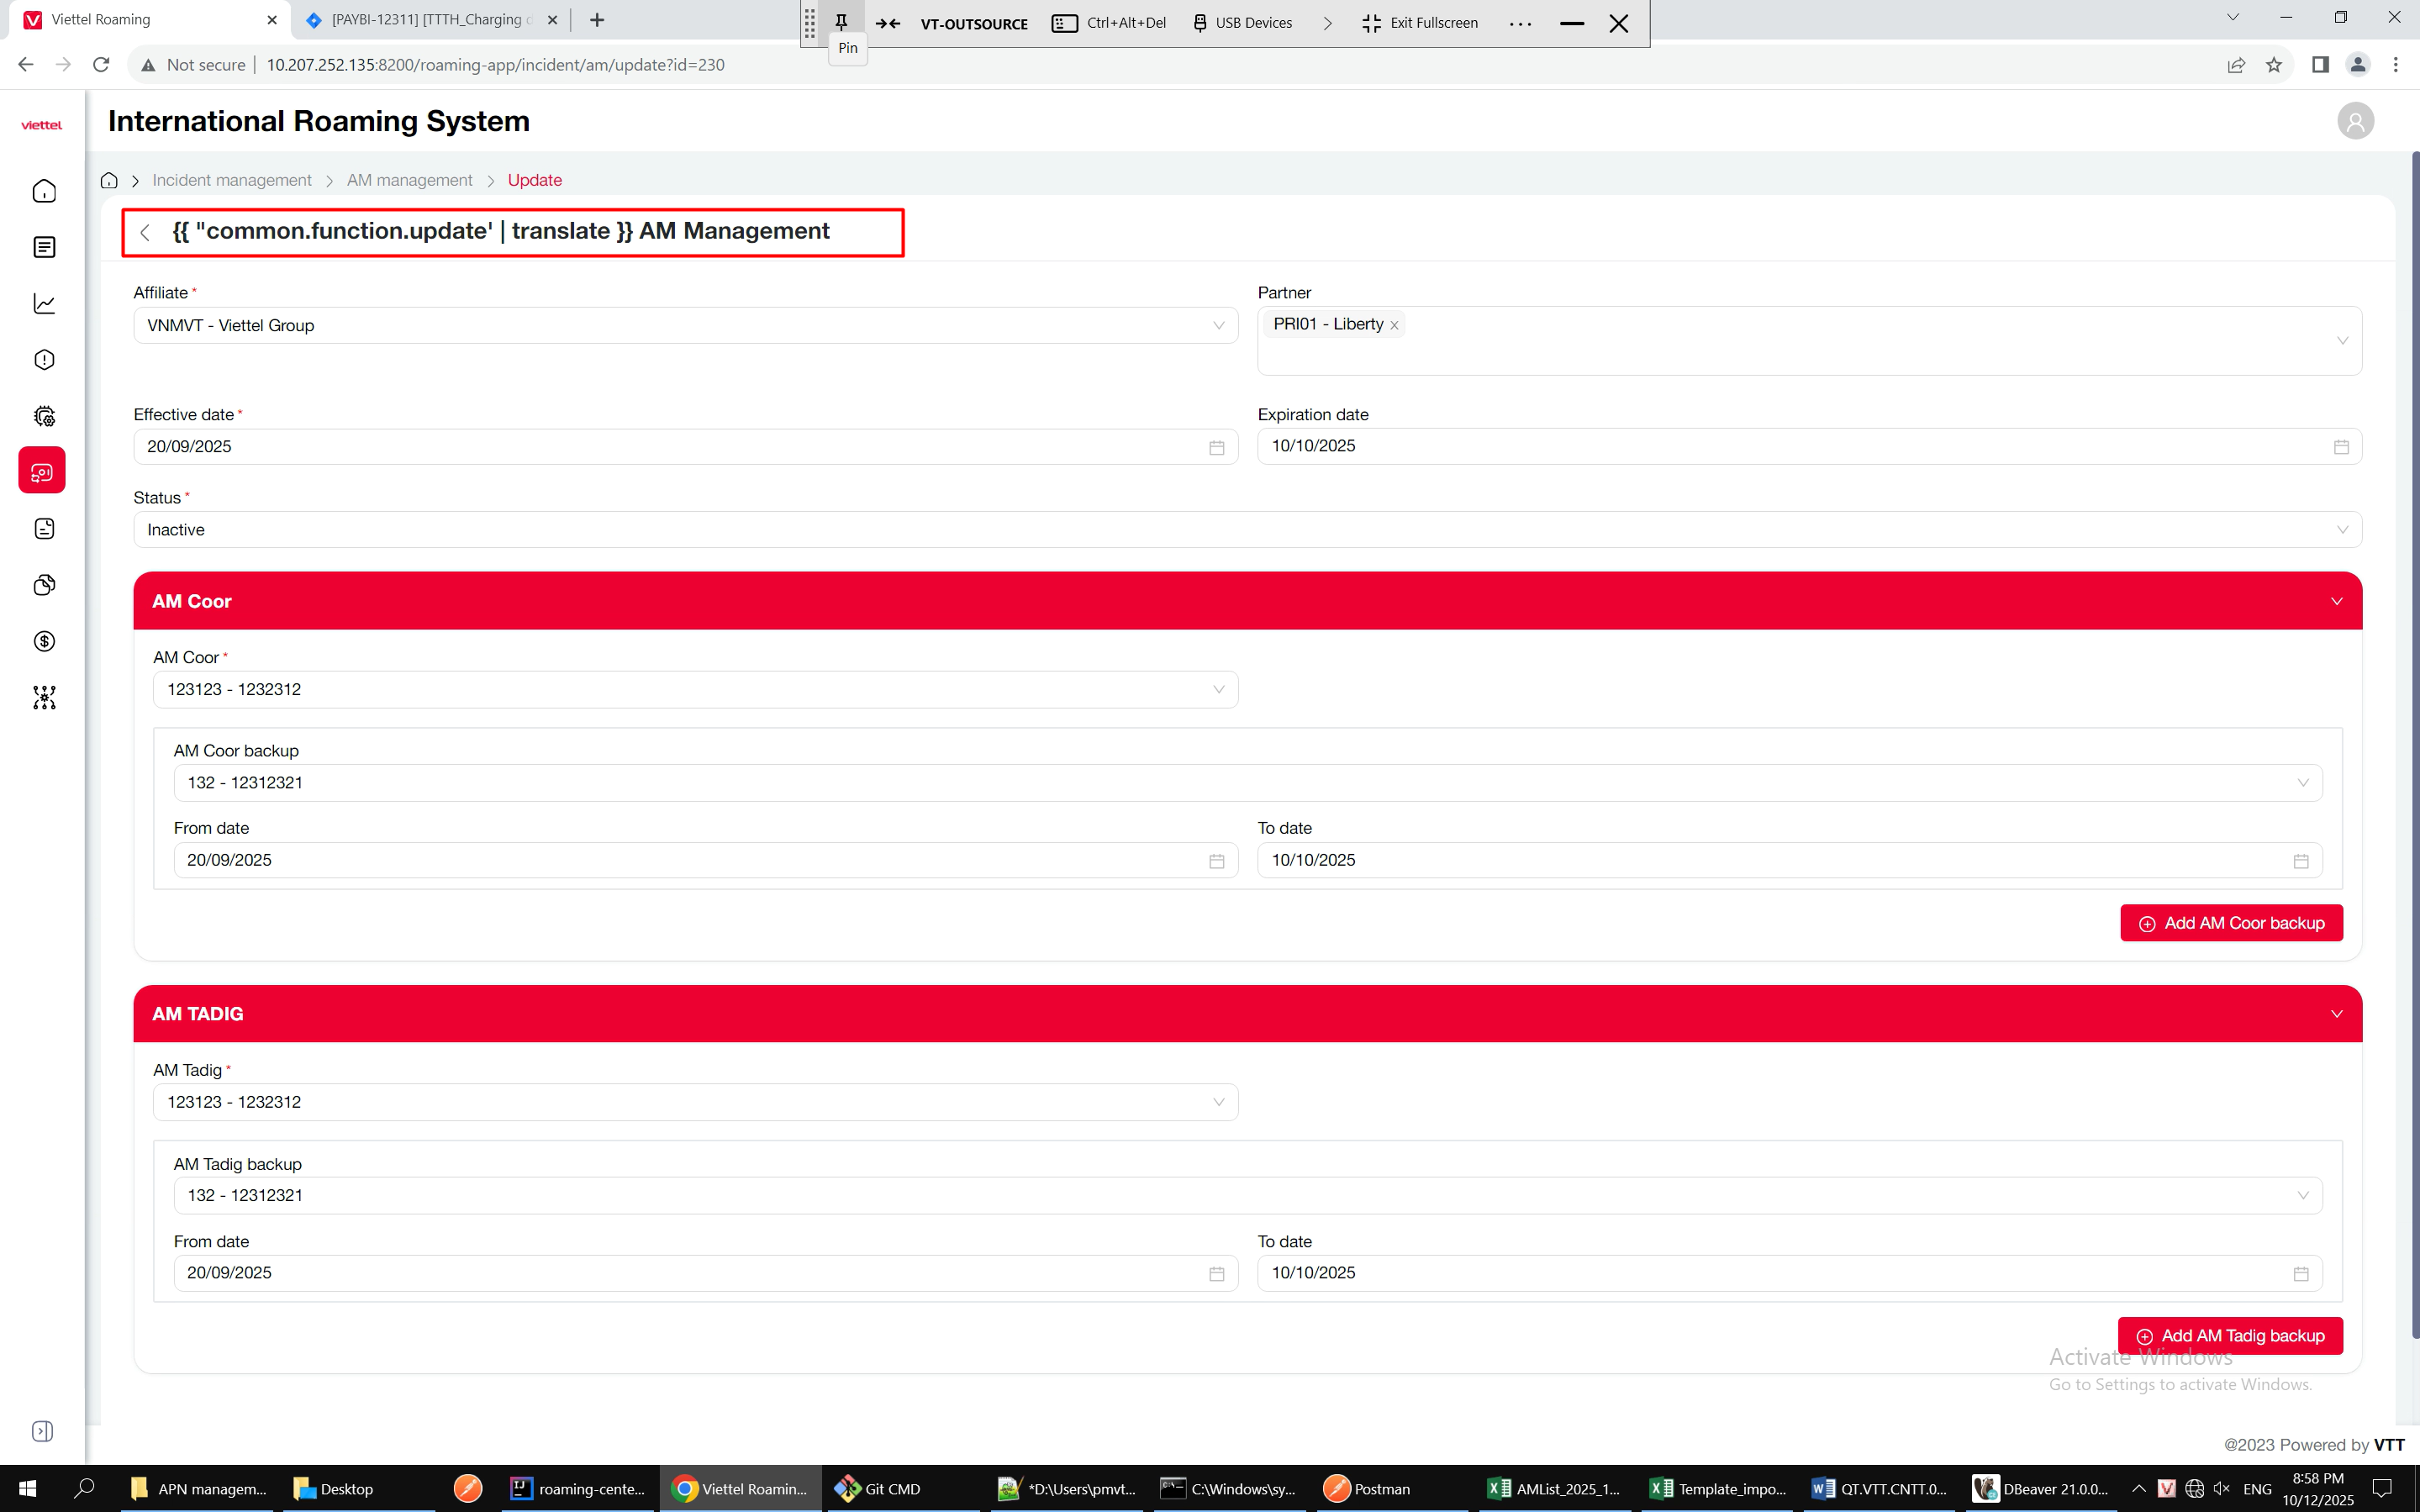
Task: Collapse the AM TADIG section
Action: [2336, 1014]
